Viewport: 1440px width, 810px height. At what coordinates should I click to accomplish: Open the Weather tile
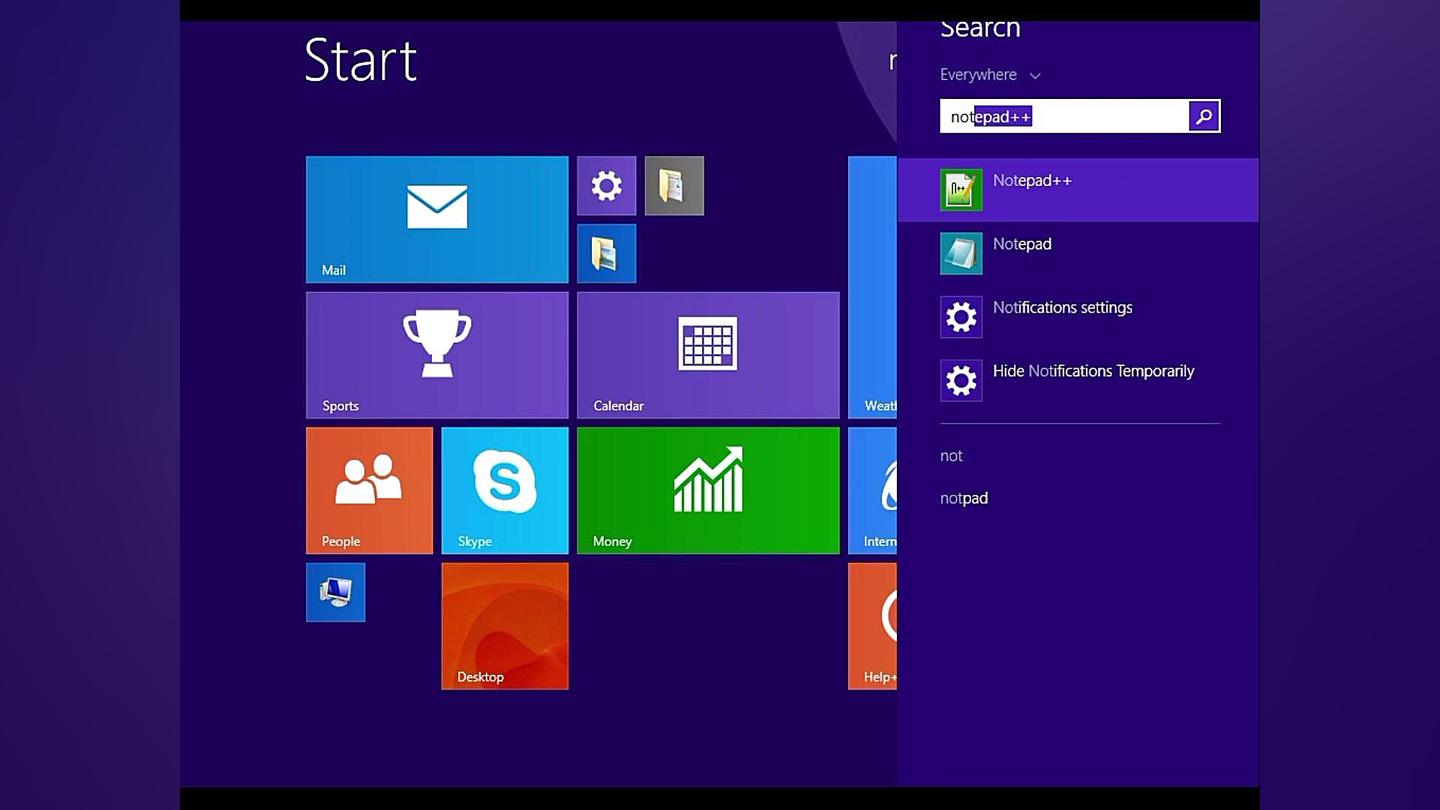tap(872, 287)
